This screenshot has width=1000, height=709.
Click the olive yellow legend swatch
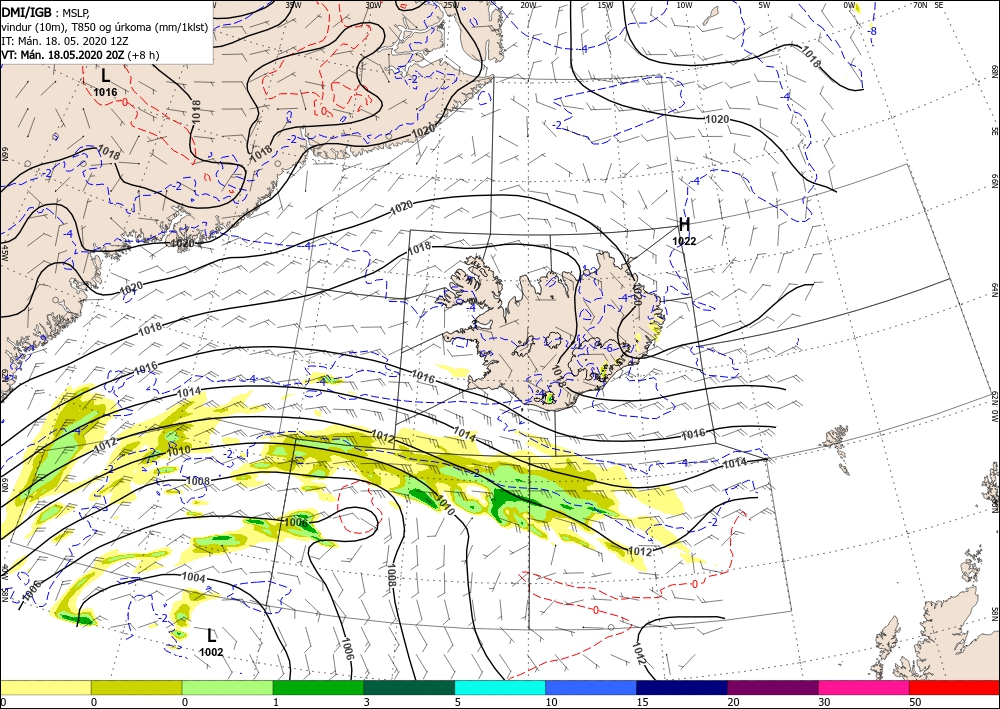(136, 687)
